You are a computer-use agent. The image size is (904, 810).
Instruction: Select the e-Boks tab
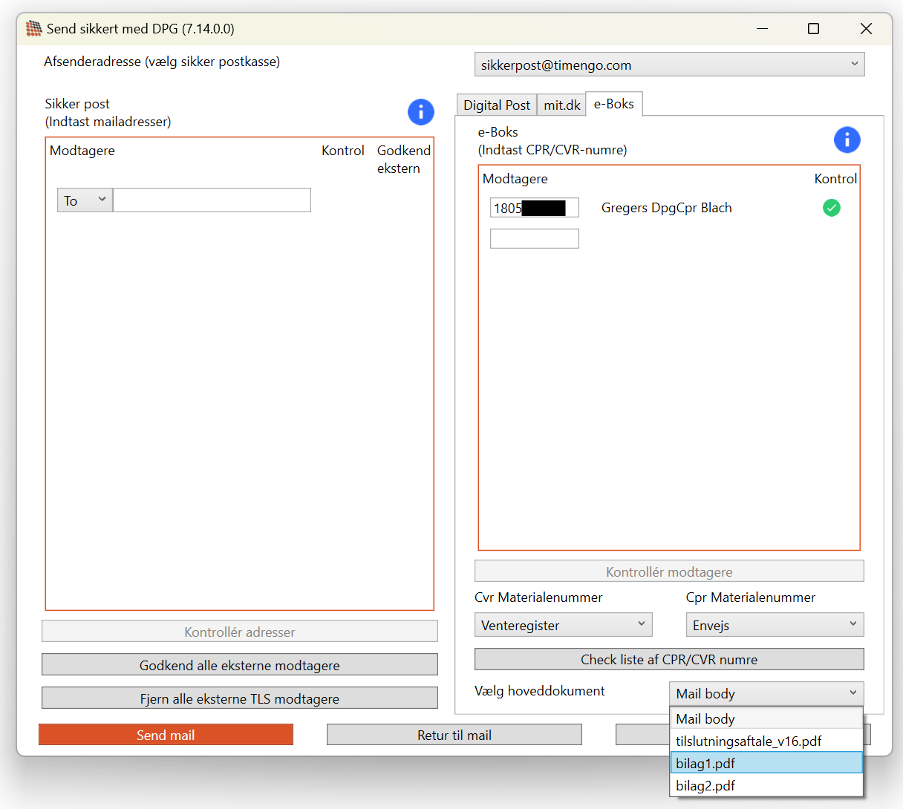614,104
